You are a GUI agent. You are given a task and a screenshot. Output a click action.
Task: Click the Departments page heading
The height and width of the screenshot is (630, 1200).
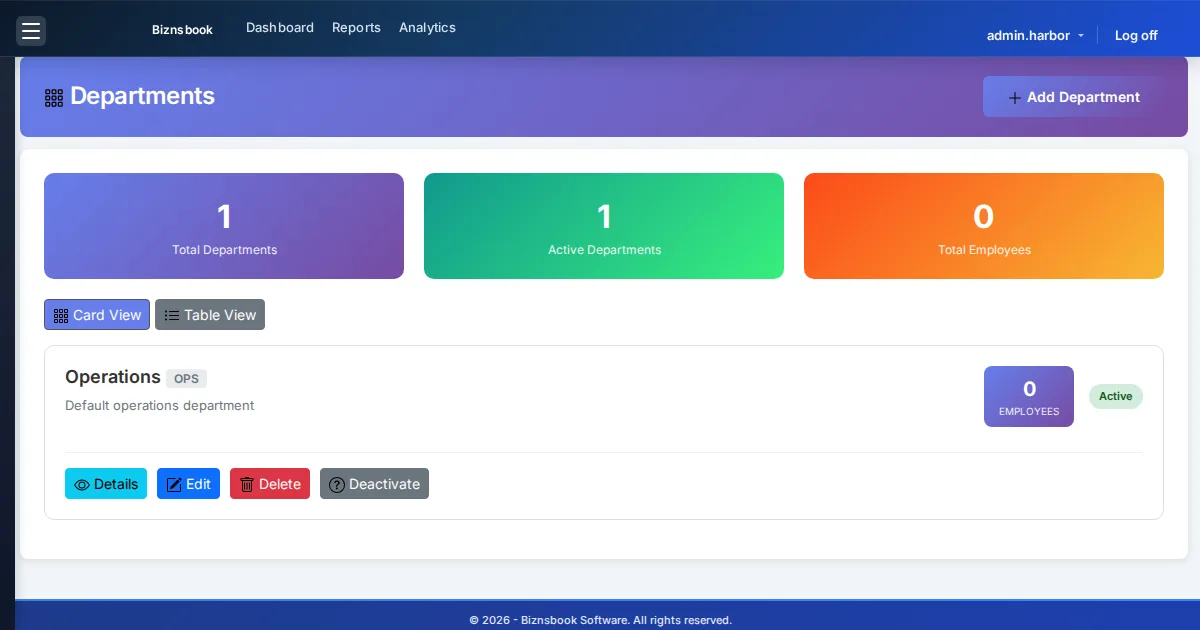pyautogui.click(x=142, y=96)
